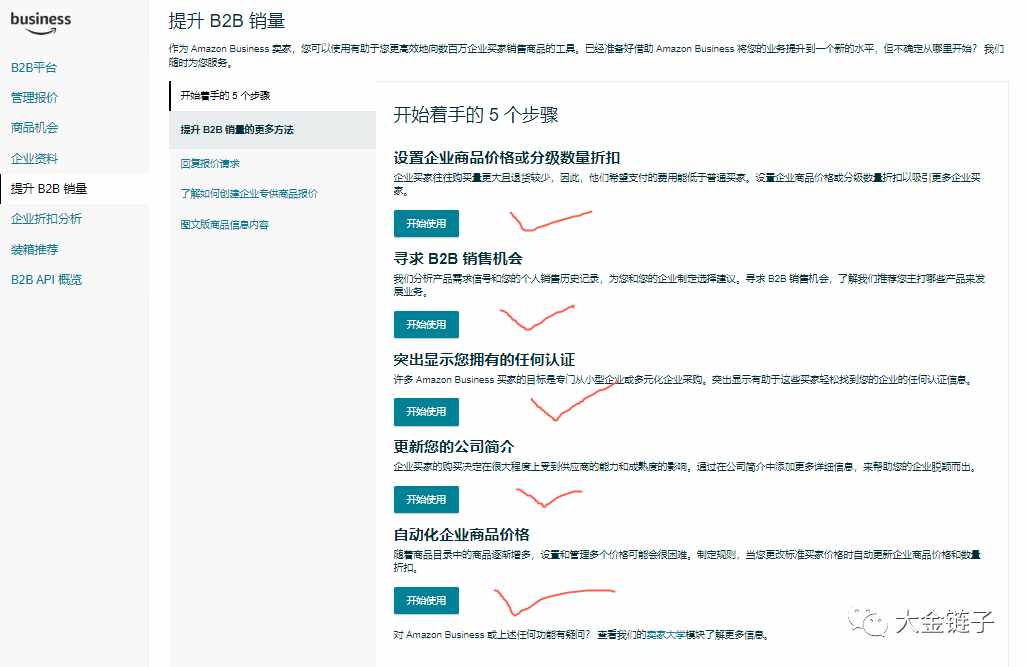1028x667 pixels.
Task: Click 开始使用 under 更新您的公司简介
Action: point(426,500)
